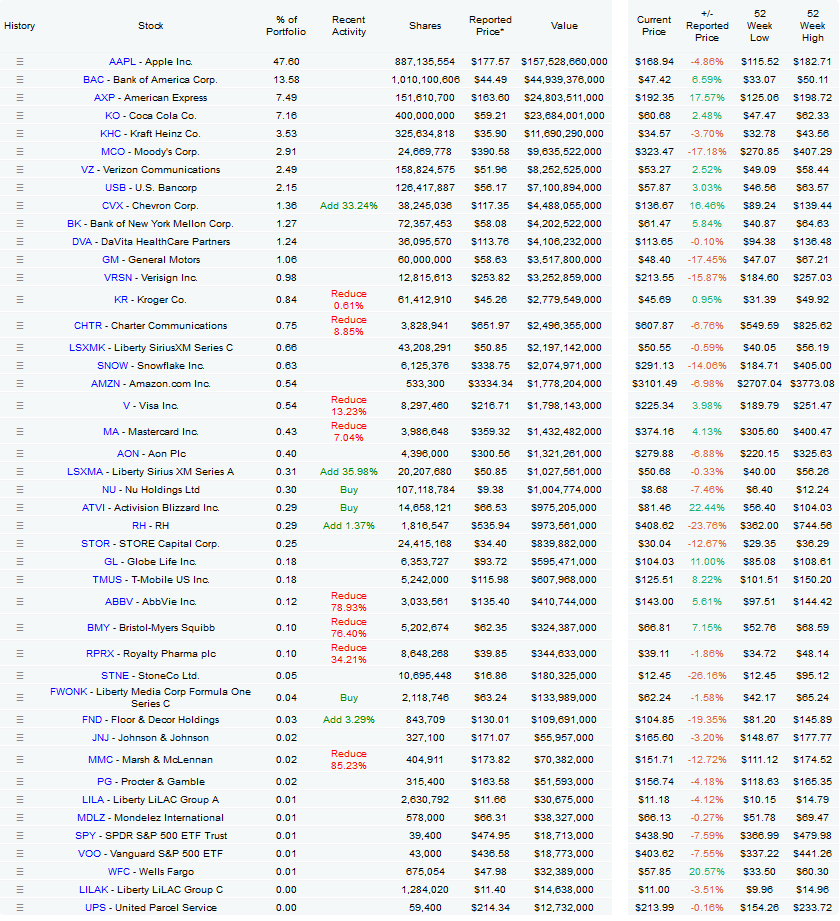Sort by Value column header
Viewport: 840px width, 921px height.
pos(564,26)
